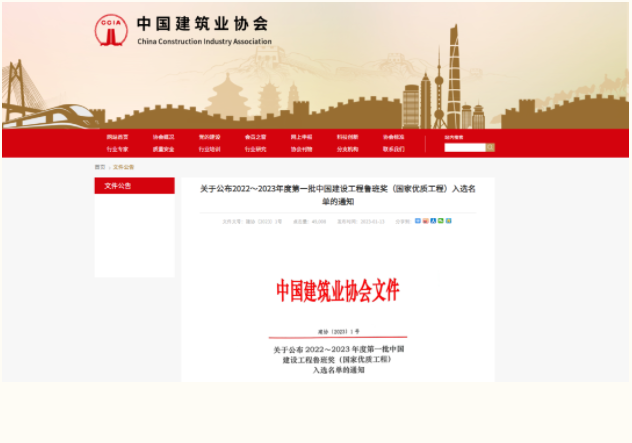Viewport: 632px width, 443px height.
Task: Open the 行业培训 menu item
Action: click(x=209, y=149)
